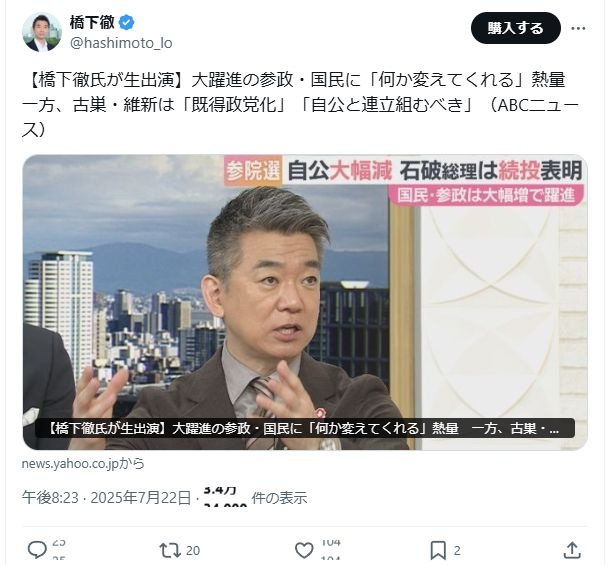Open the @hashimoto_lo handle link
606x565 pixels.
(121, 43)
